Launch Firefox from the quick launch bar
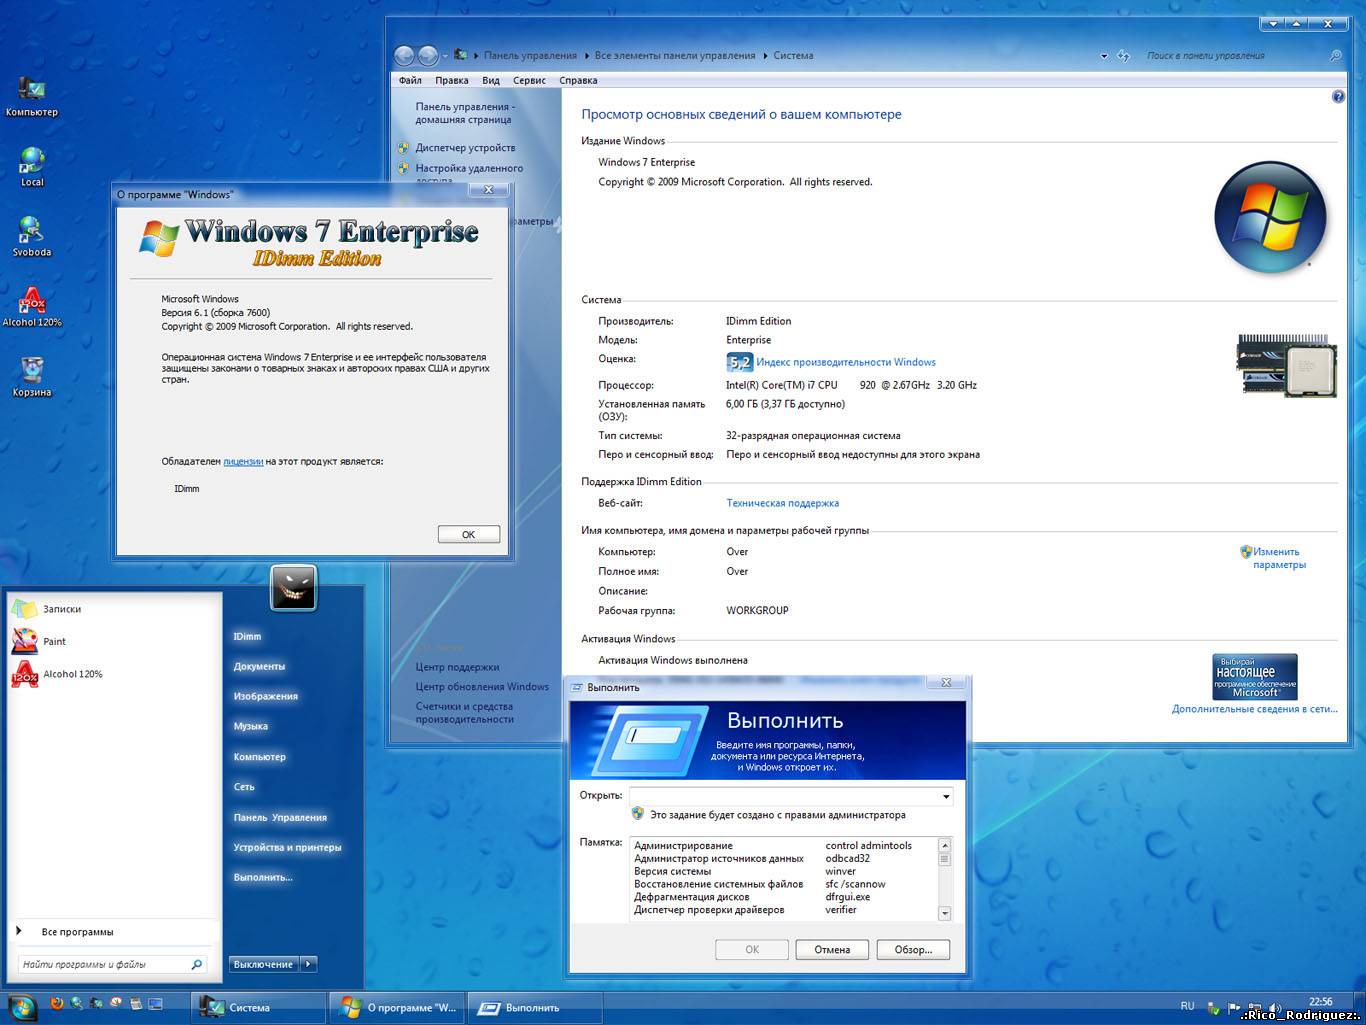Image resolution: width=1366 pixels, height=1025 pixels. (x=57, y=1003)
